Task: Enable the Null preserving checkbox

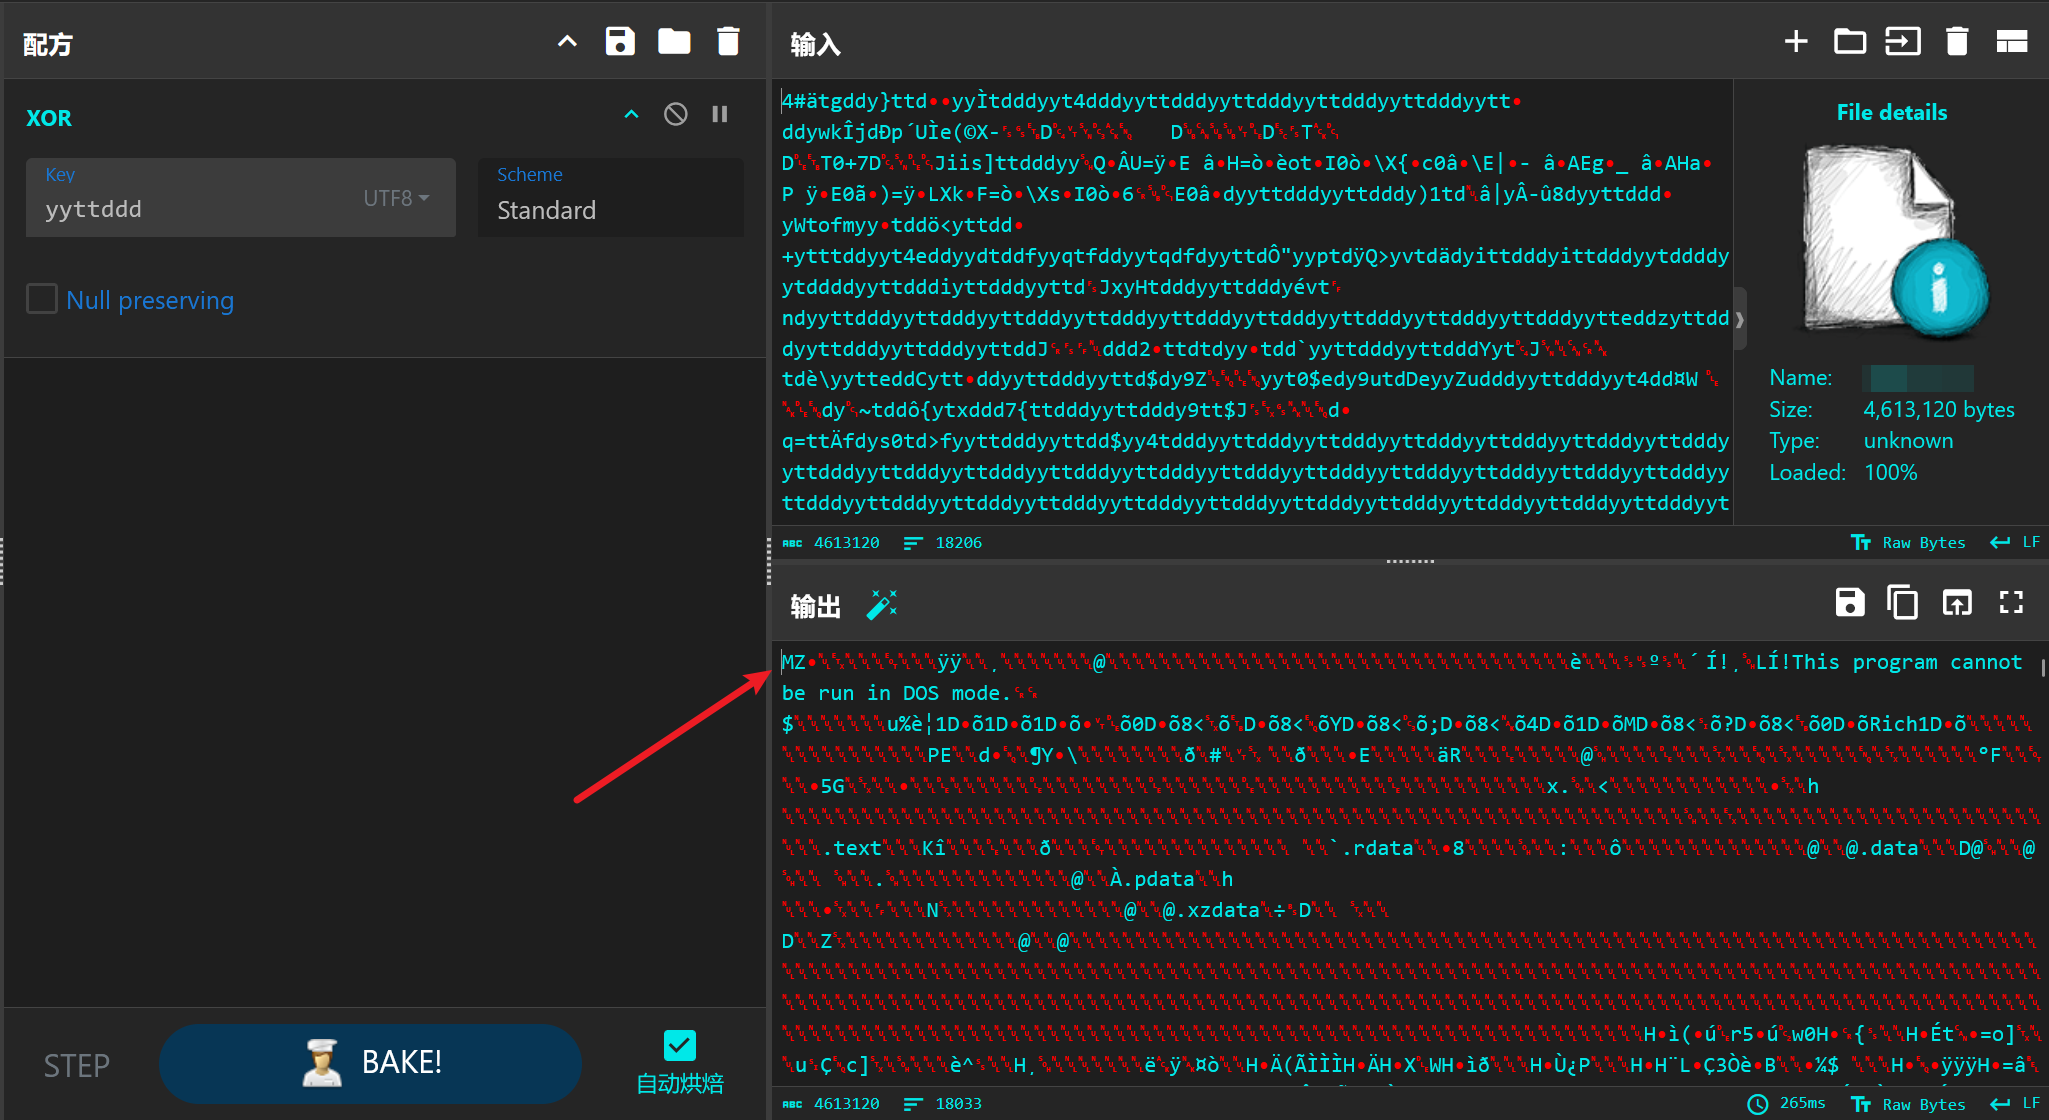Action: [42, 299]
